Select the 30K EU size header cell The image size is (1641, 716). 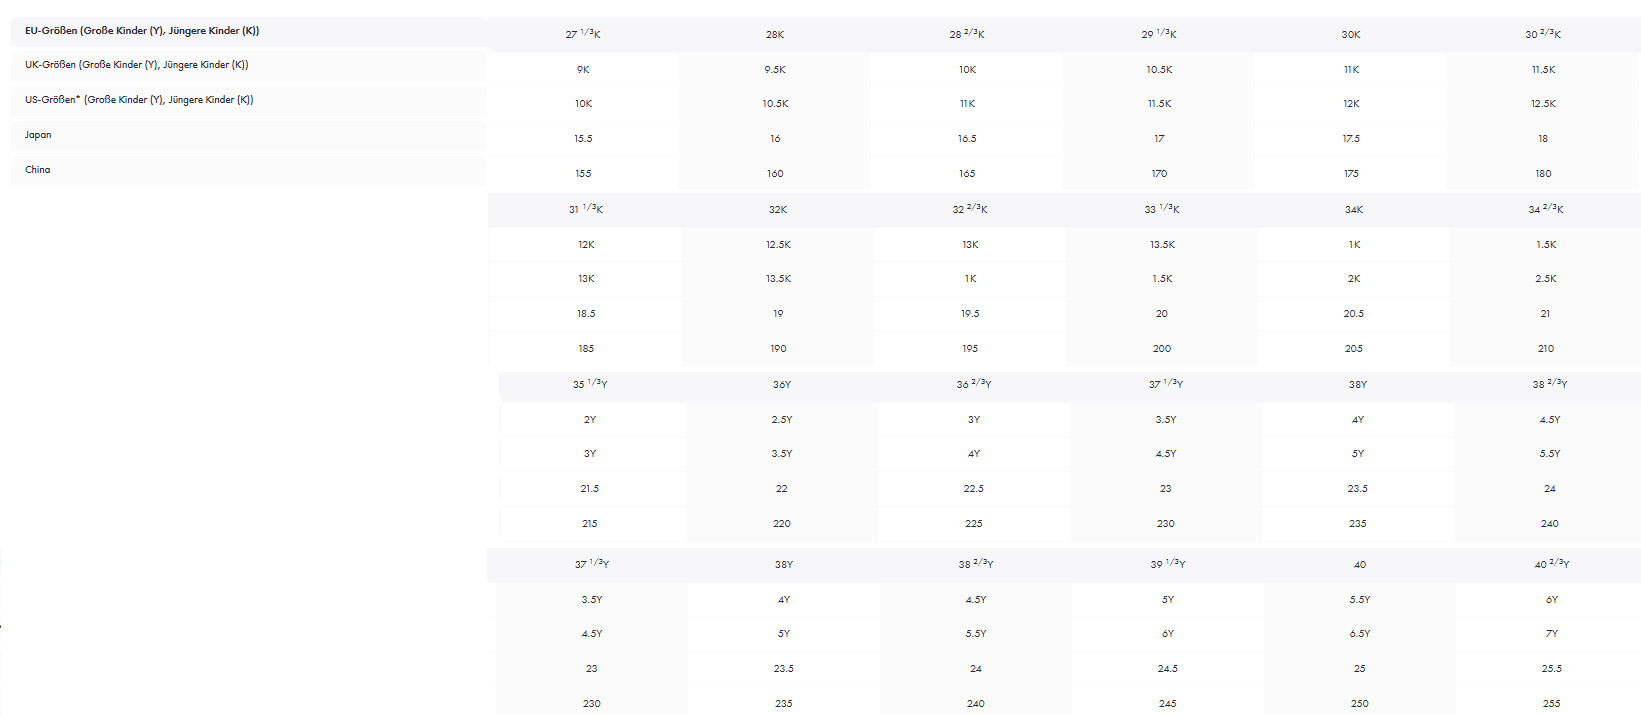(x=1351, y=35)
